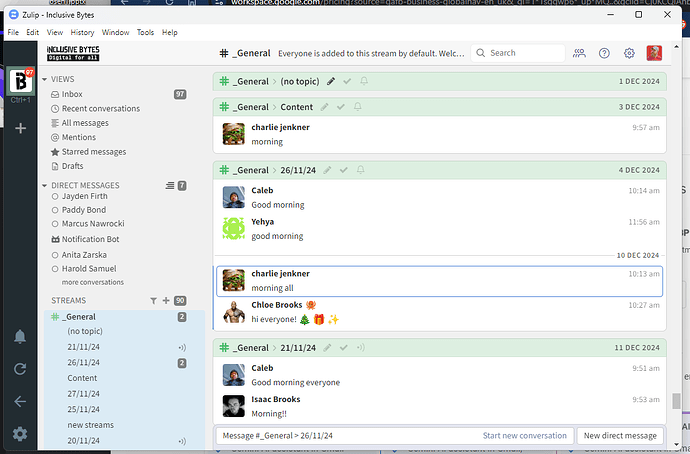This screenshot has width=690, height=454.
Task: Click Start new conversation link
Action: pyautogui.click(x=525, y=436)
